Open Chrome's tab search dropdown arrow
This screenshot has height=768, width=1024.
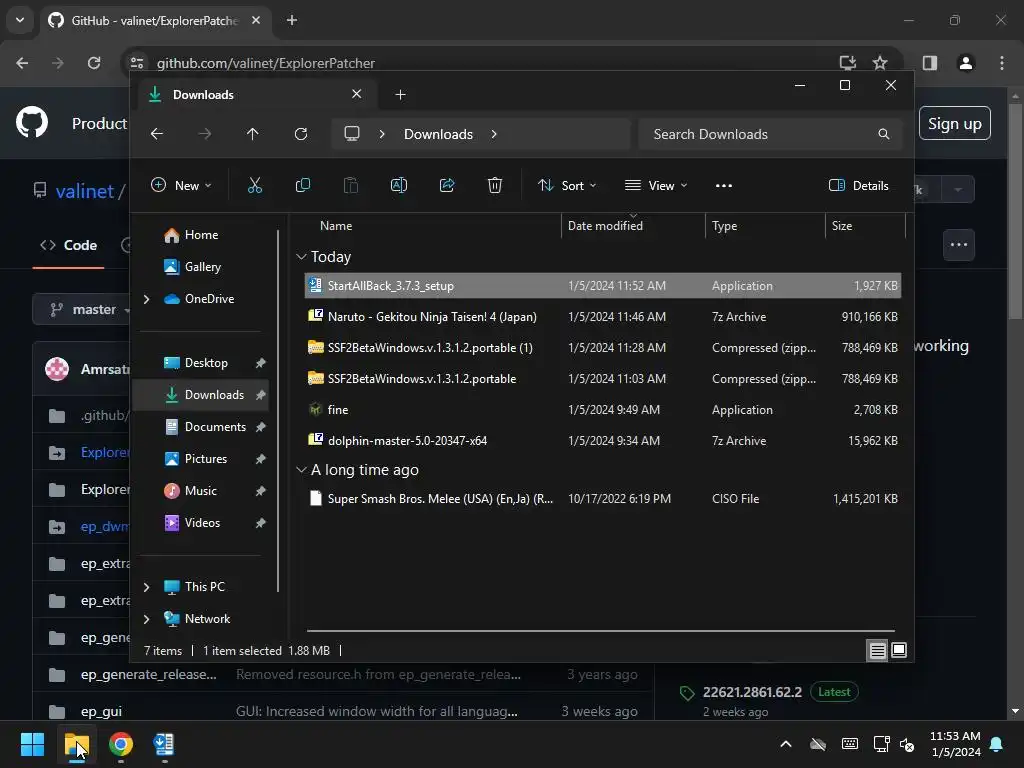click(x=20, y=20)
